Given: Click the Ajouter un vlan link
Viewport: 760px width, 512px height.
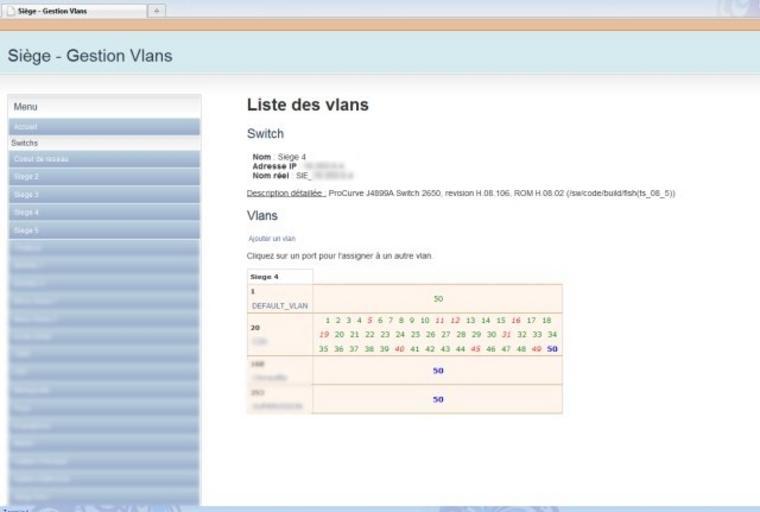Looking at the screenshot, I should click(x=272, y=239).
